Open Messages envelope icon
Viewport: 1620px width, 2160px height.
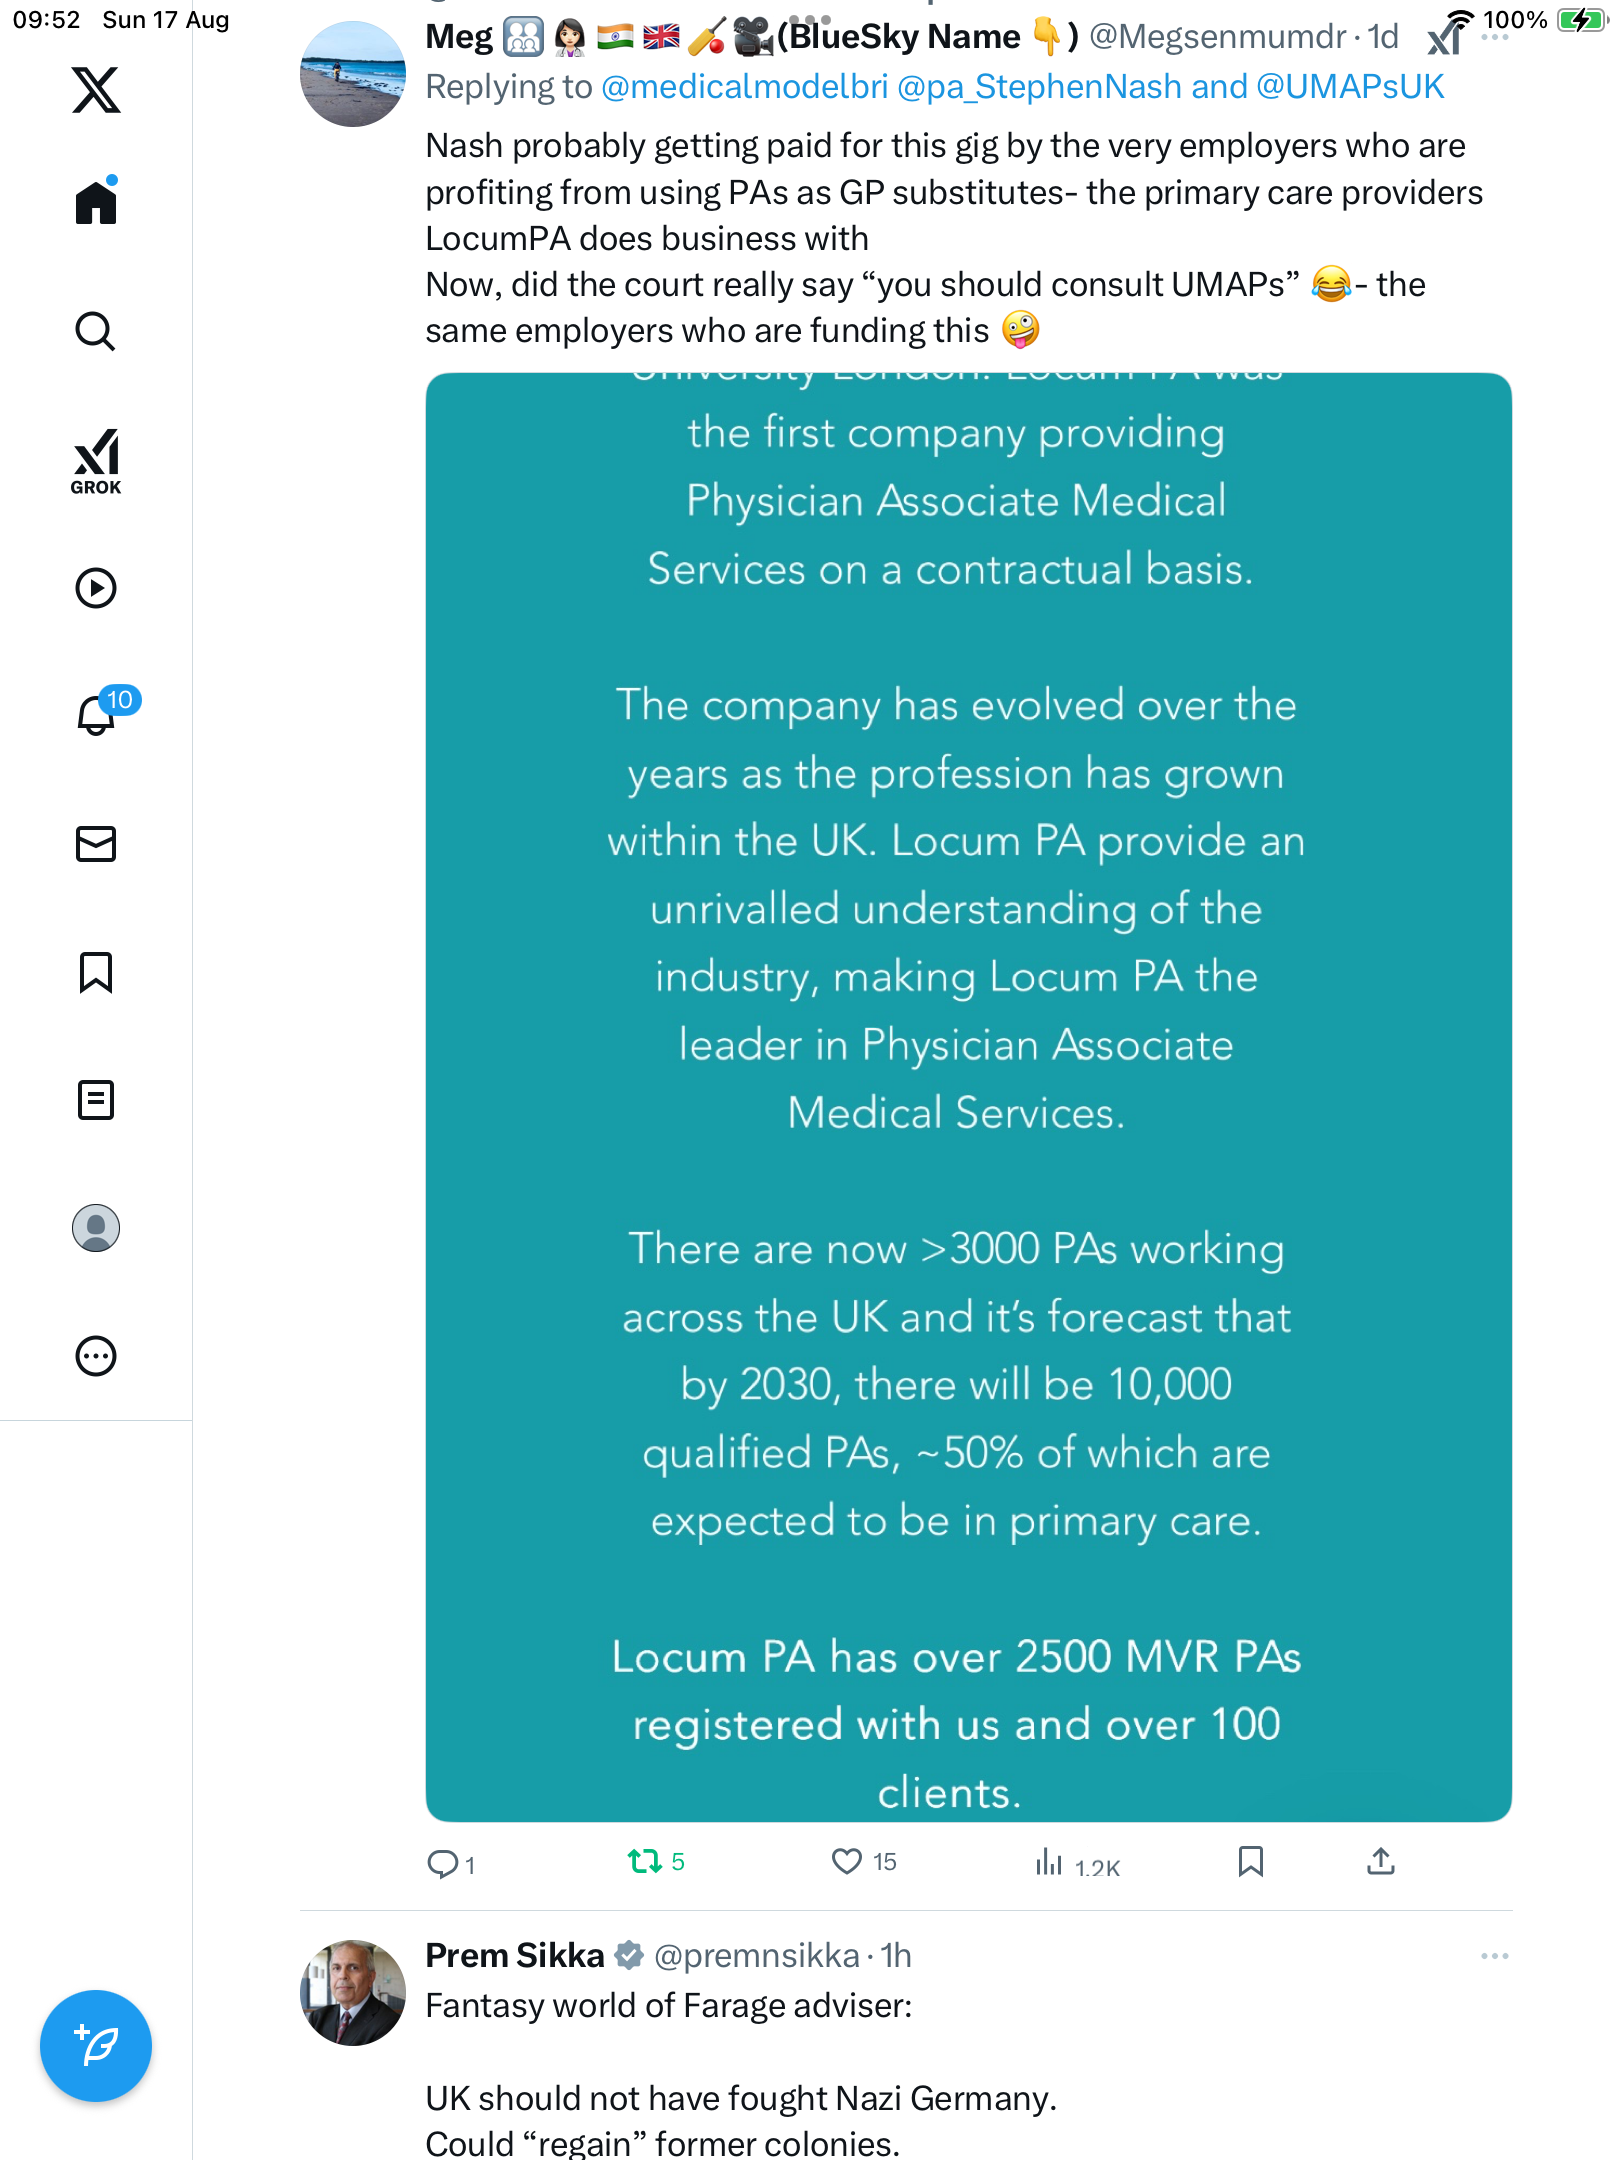pos(96,844)
